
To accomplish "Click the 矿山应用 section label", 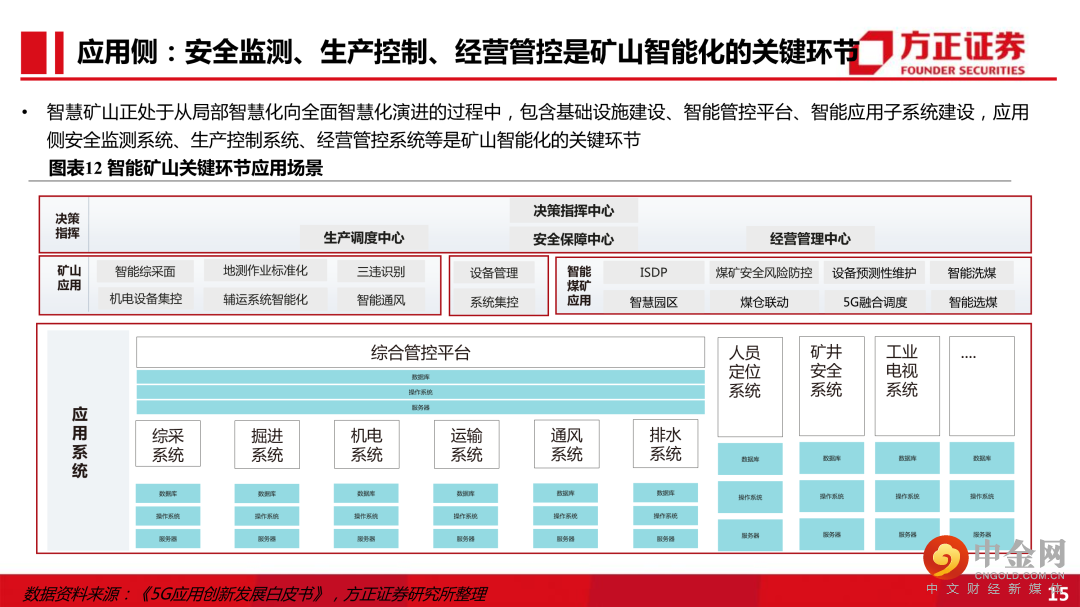I will coord(69,278).
